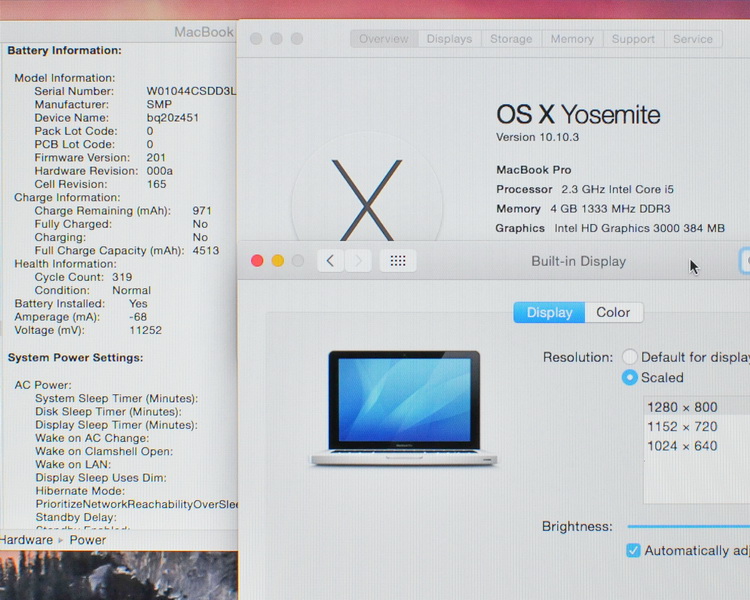Viewport: 750px width, 600px height.
Task: Click Full Charge Capacity value 4513
Action: [x=206, y=250]
